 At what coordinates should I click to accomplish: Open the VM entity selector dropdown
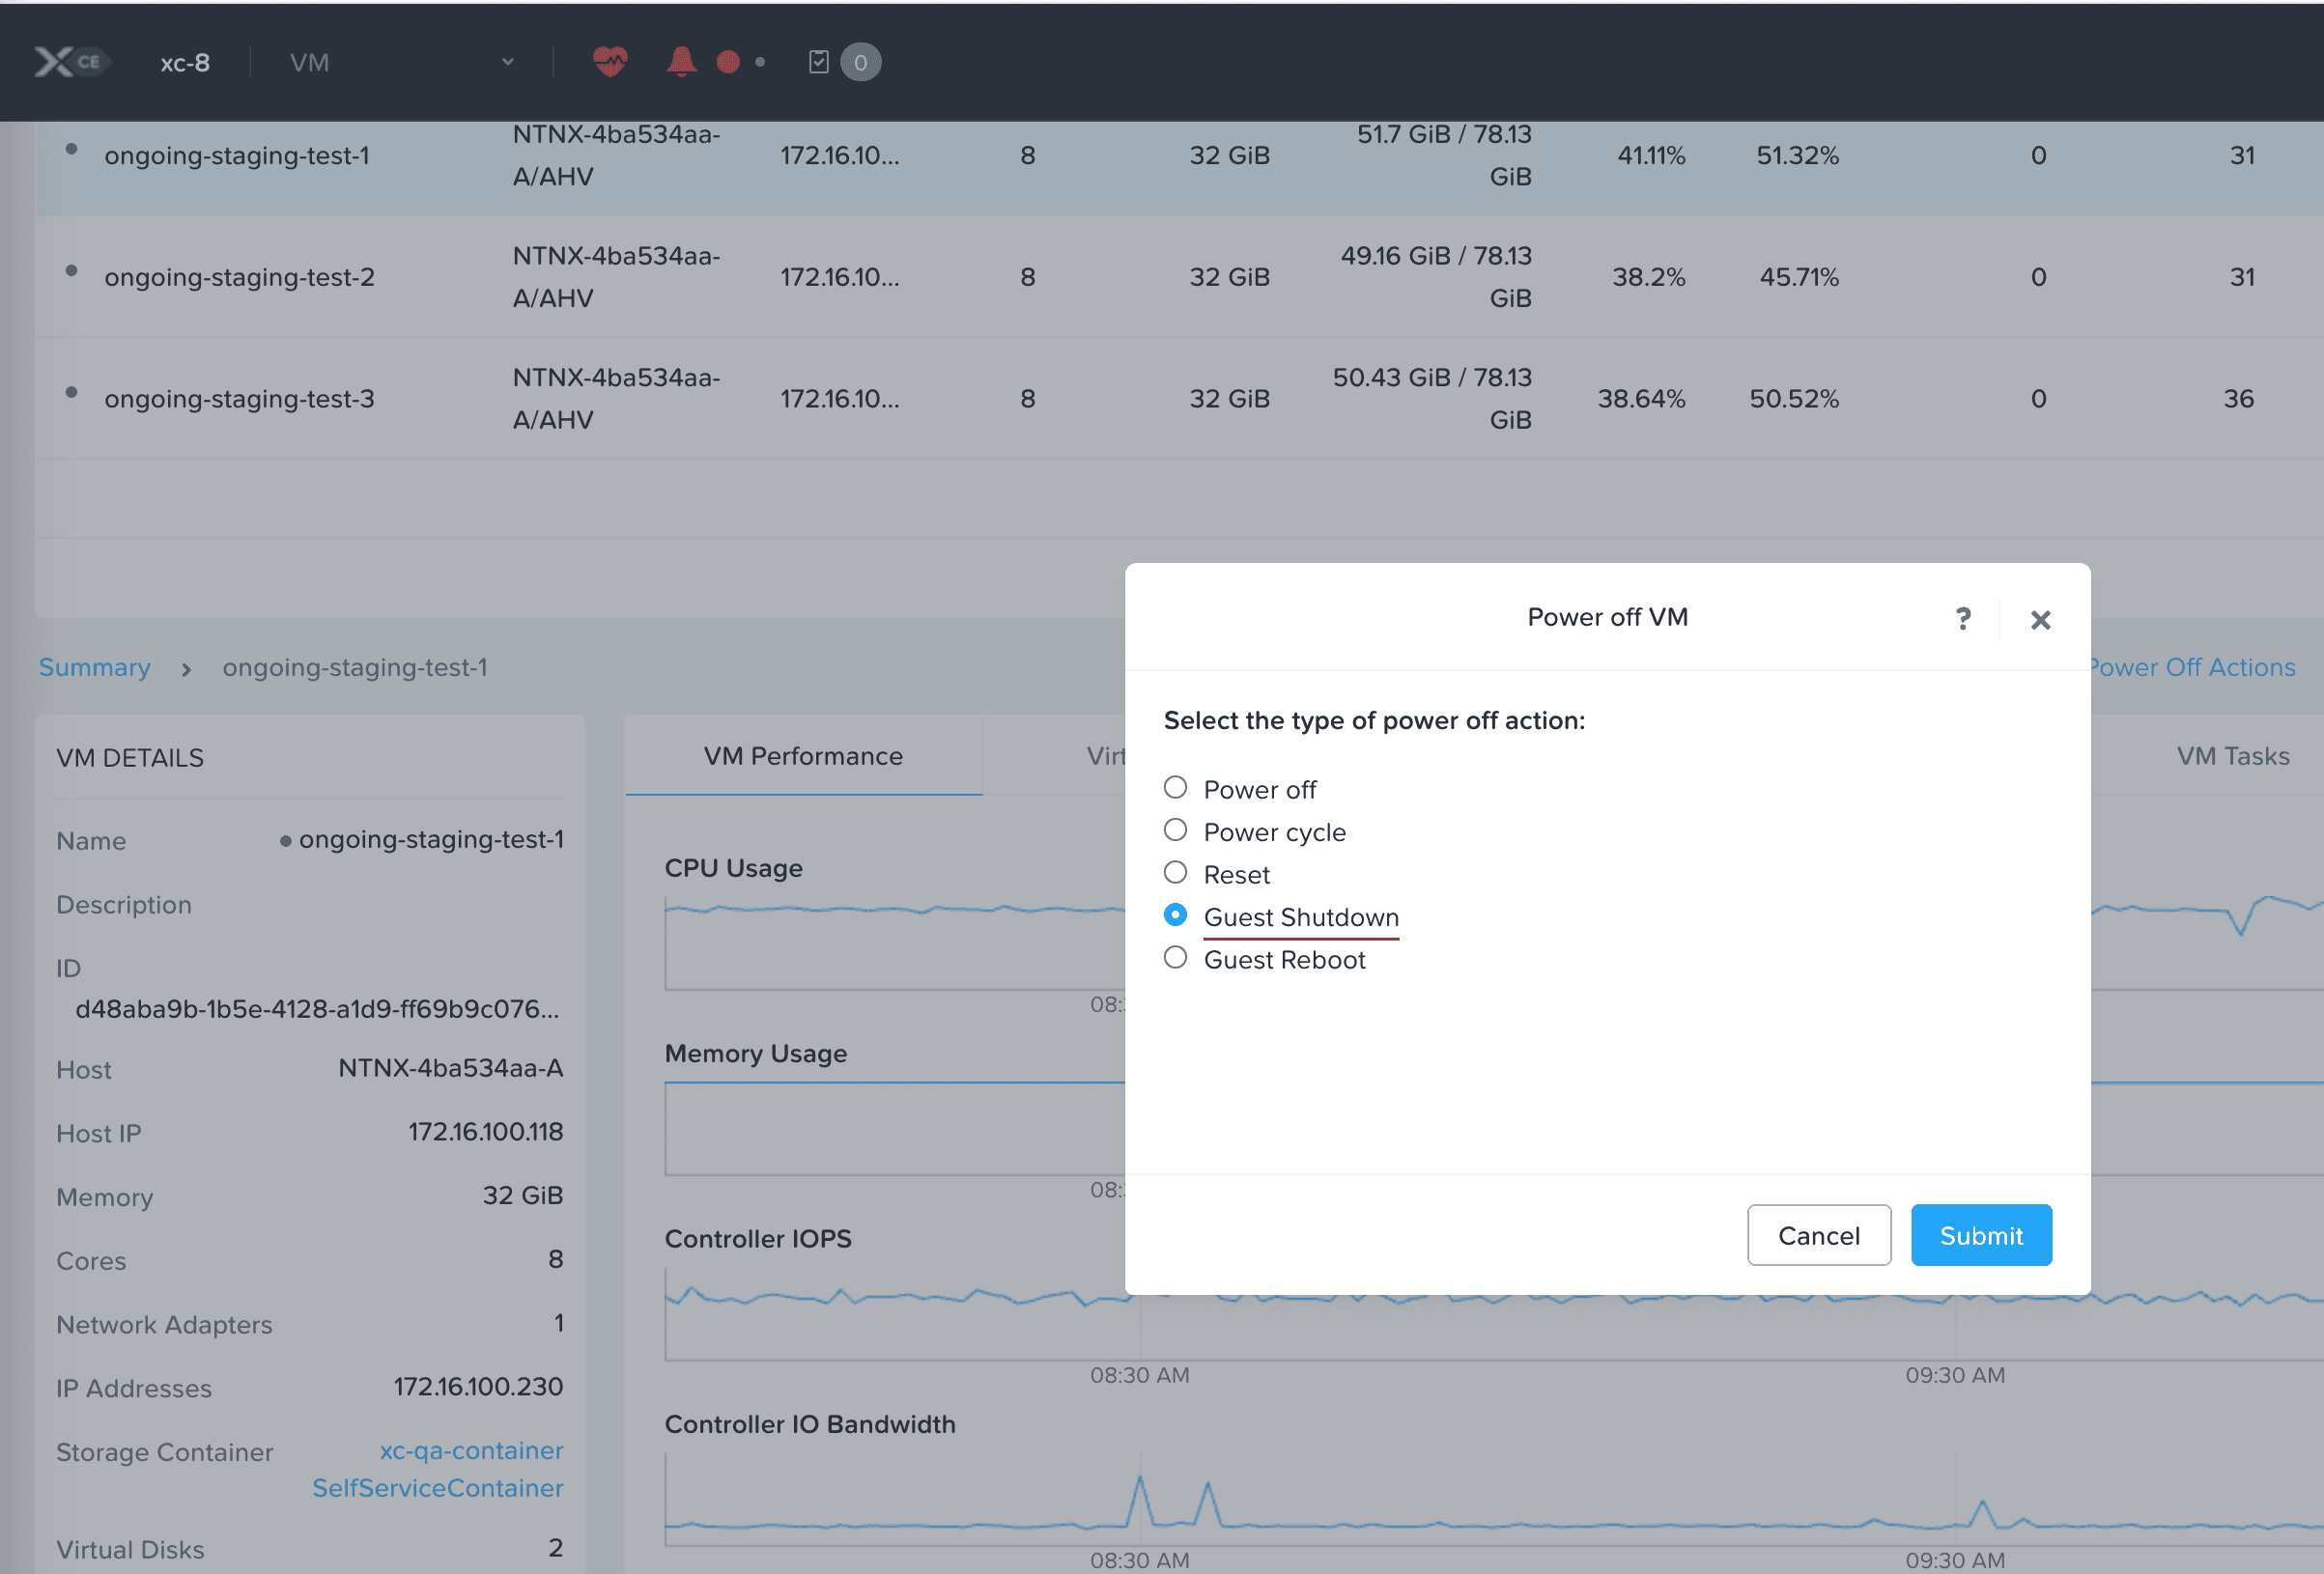[508, 62]
